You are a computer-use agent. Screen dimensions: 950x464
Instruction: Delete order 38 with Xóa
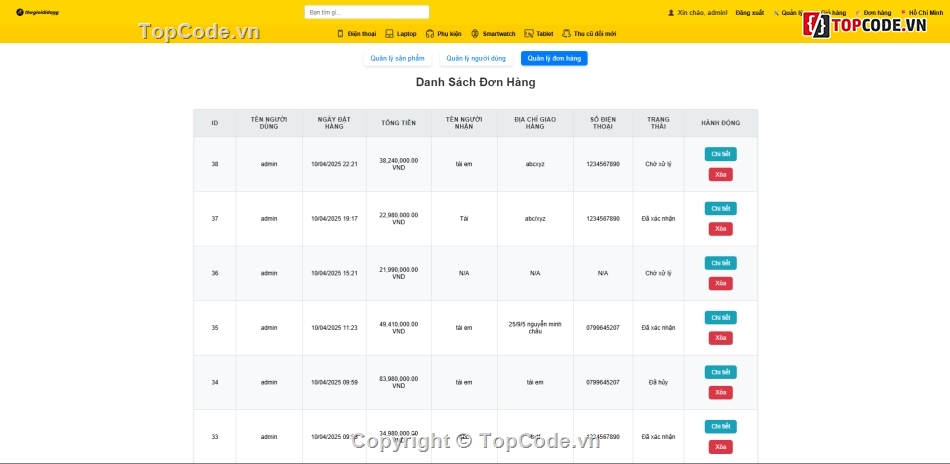point(720,174)
